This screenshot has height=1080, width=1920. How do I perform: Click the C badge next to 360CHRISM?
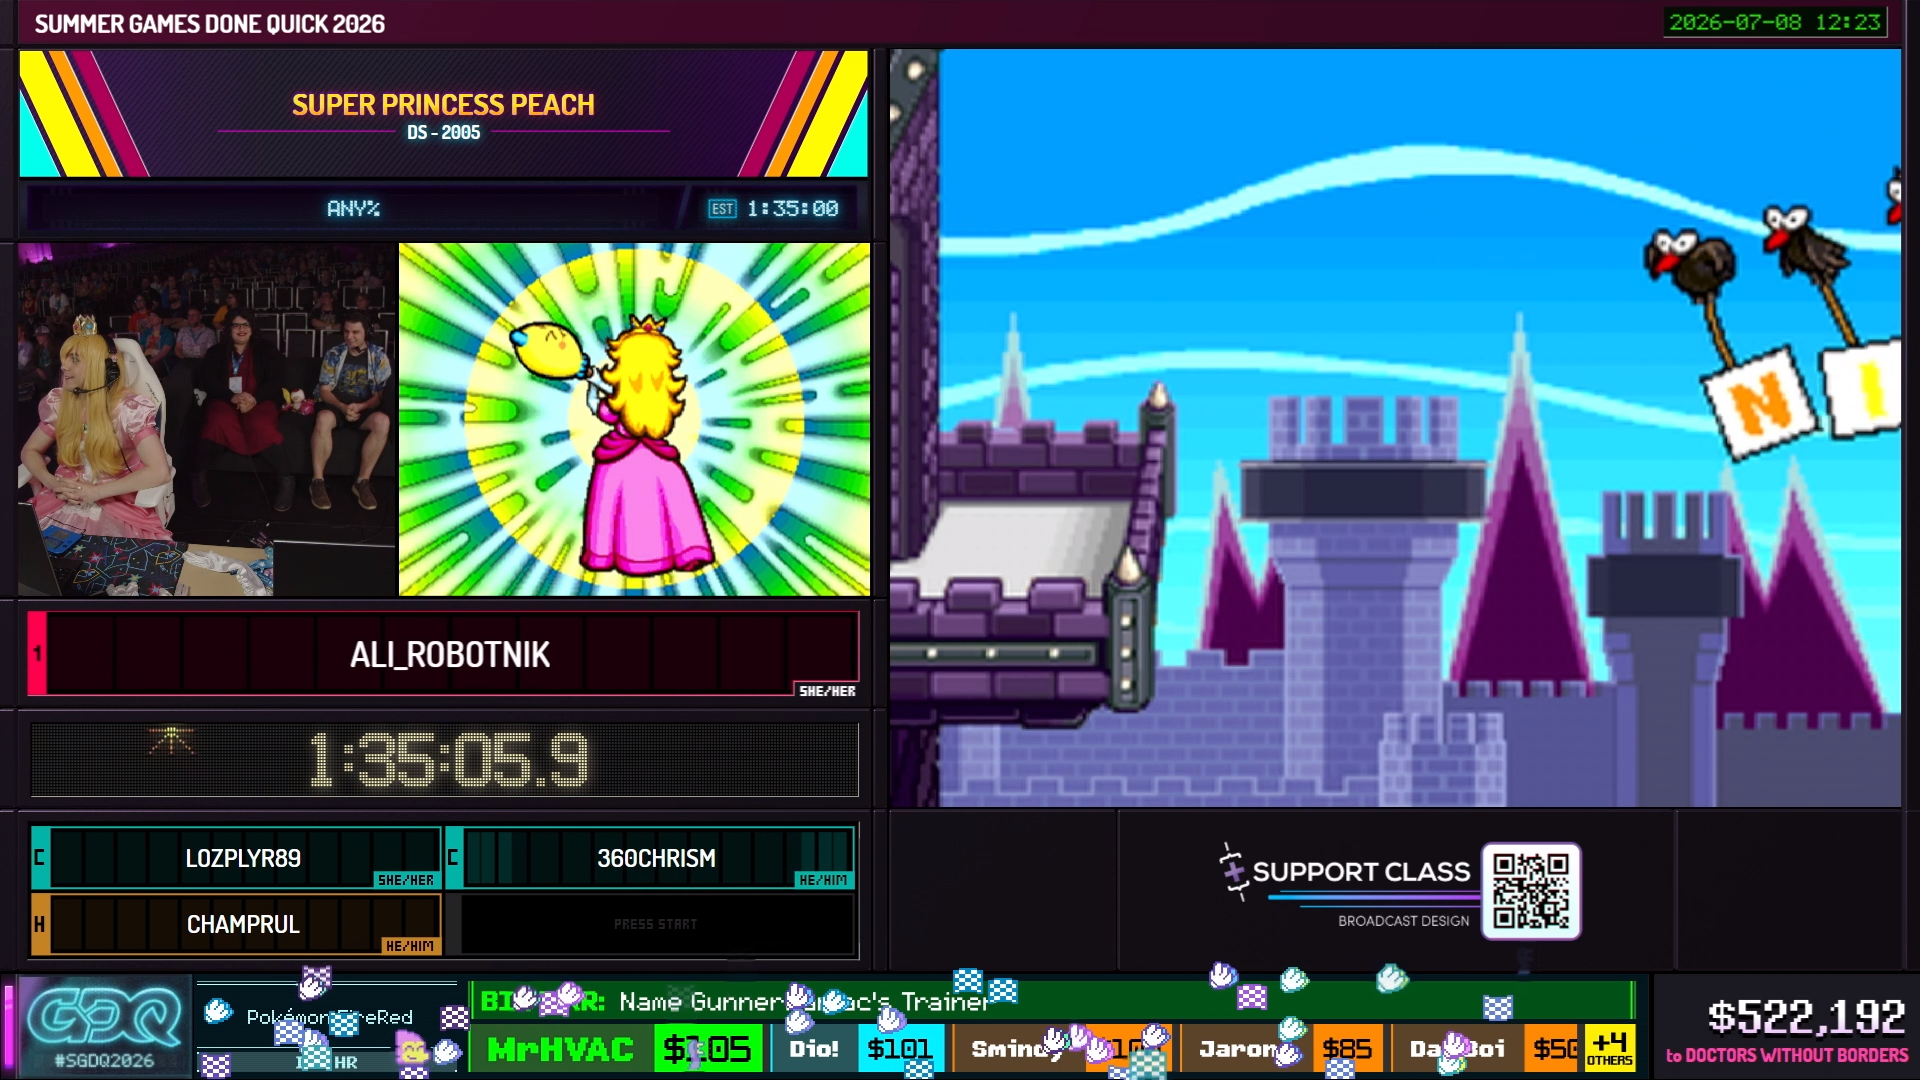click(453, 858)
